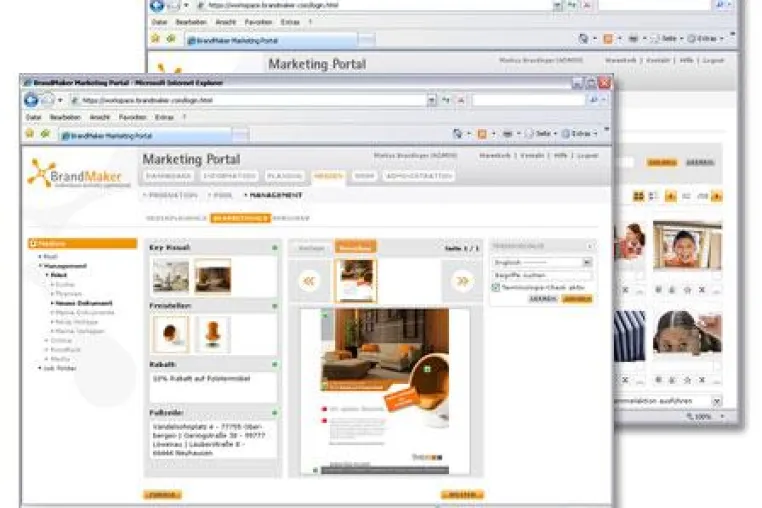Select Job Folder in the tree
Image resolution: width=762 pixels, height=508 pixels.
[x=59, y=368]
